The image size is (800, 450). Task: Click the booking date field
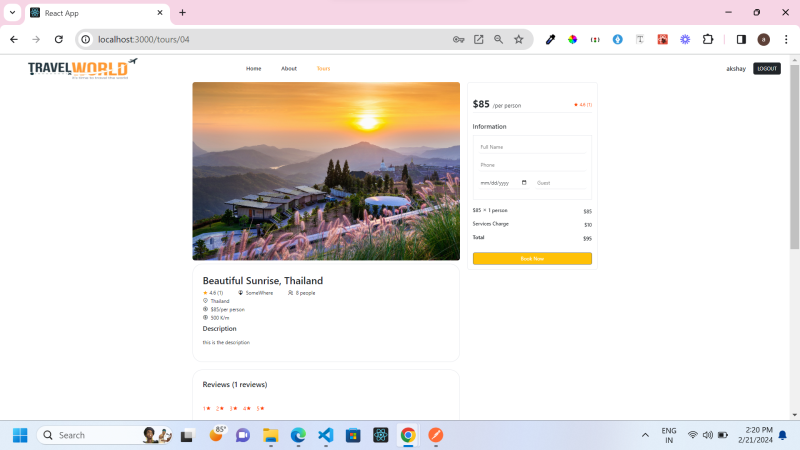[503, 183]
